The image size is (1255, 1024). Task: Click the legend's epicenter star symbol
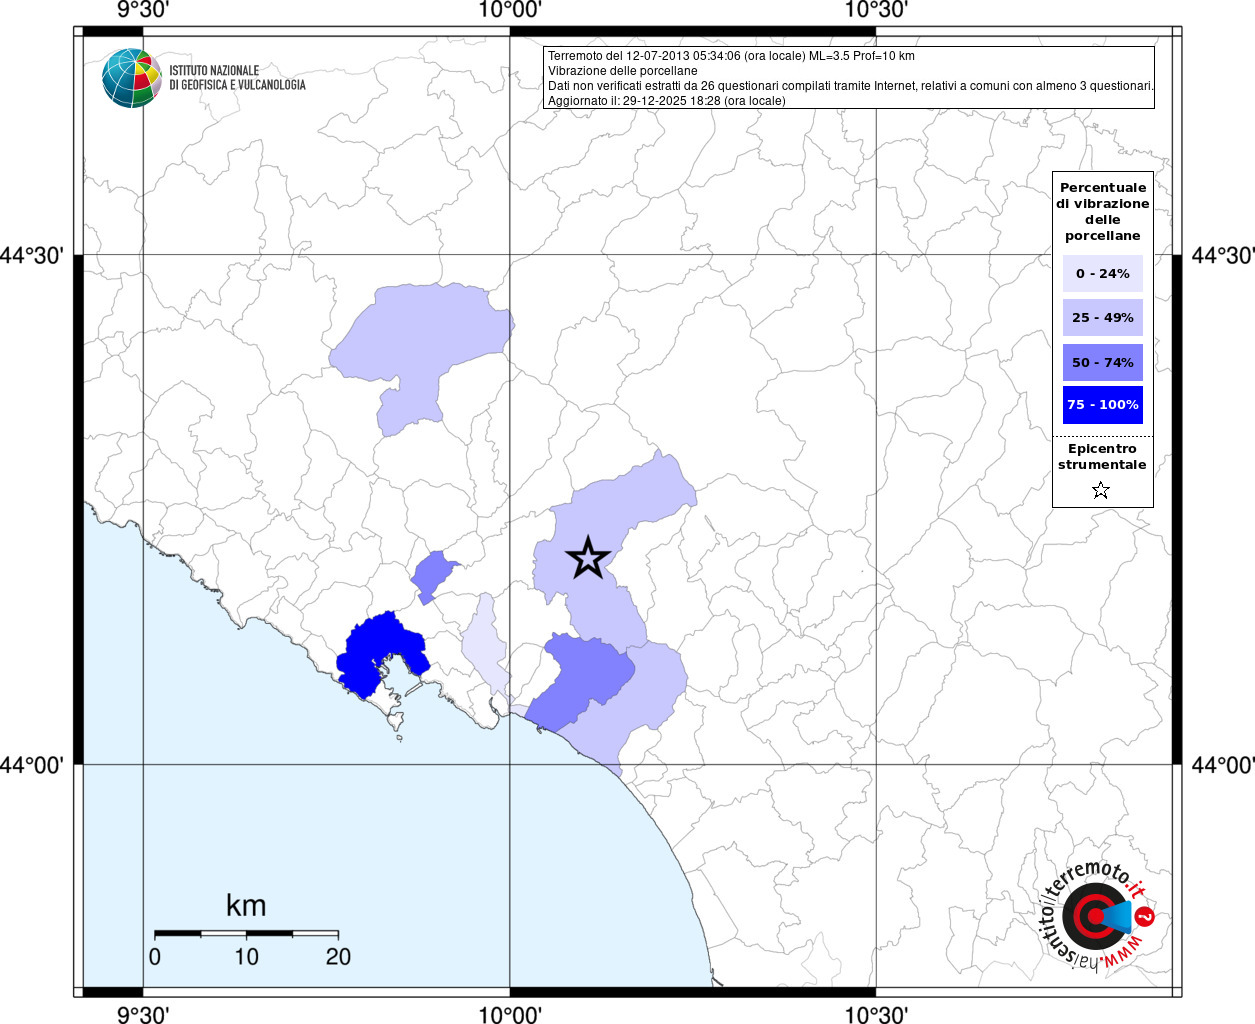point(1101,490)
